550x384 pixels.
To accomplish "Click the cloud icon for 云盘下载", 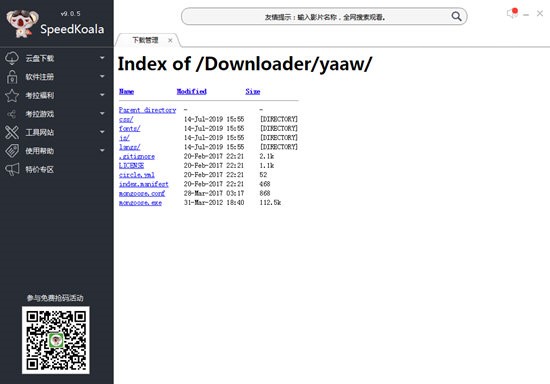I will pos(12,58).
